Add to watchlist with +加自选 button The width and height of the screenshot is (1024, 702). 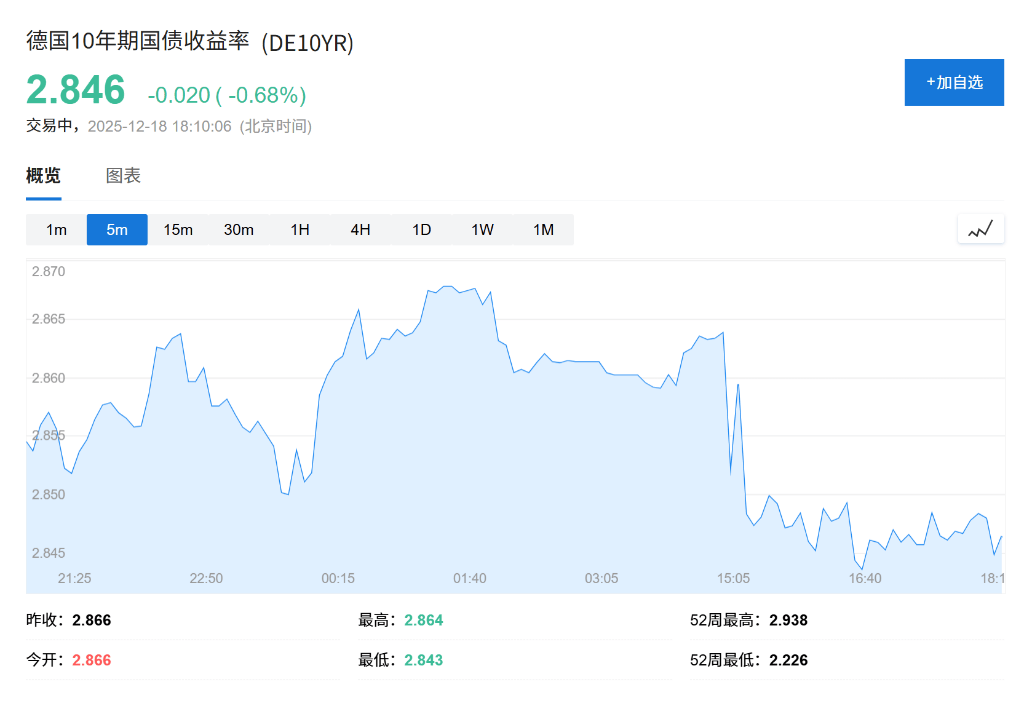click(954, 82)
